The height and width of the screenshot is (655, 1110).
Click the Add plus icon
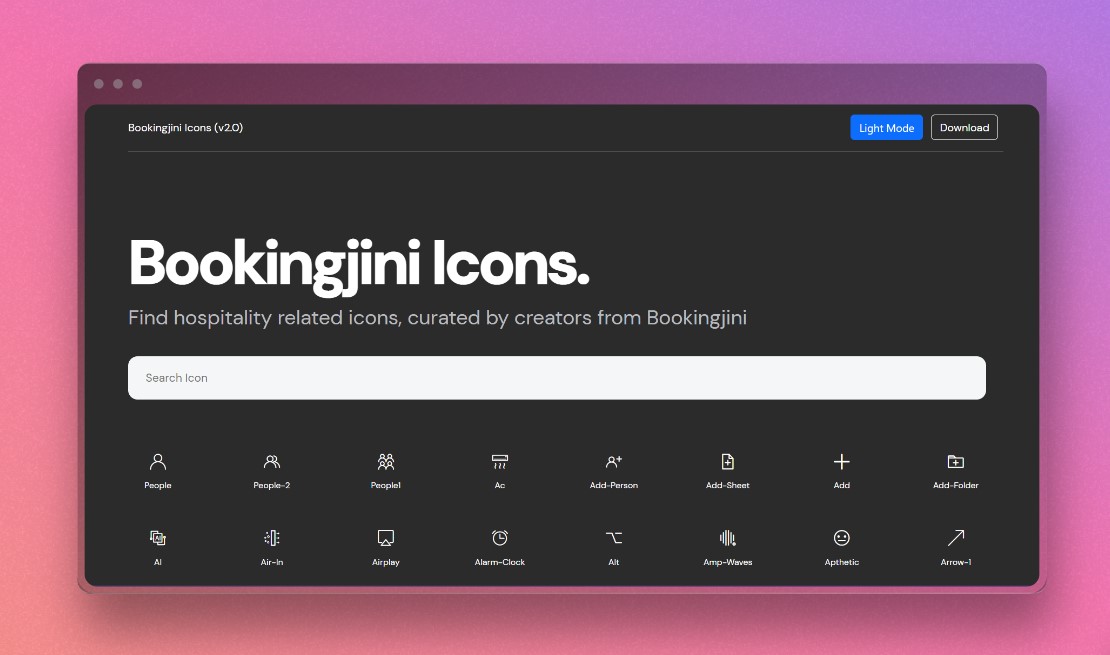(842, 462)
